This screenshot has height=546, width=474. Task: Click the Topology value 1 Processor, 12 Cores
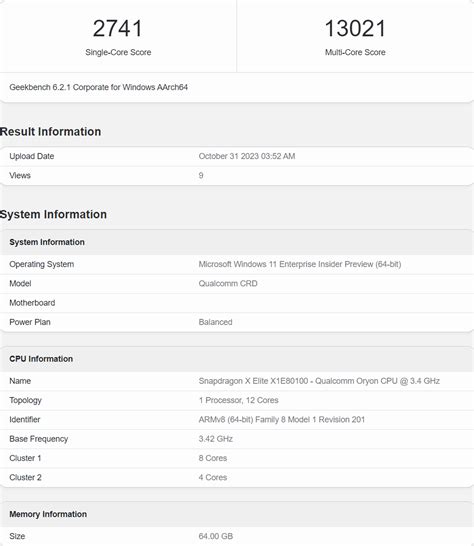click(x=239, y=400)
